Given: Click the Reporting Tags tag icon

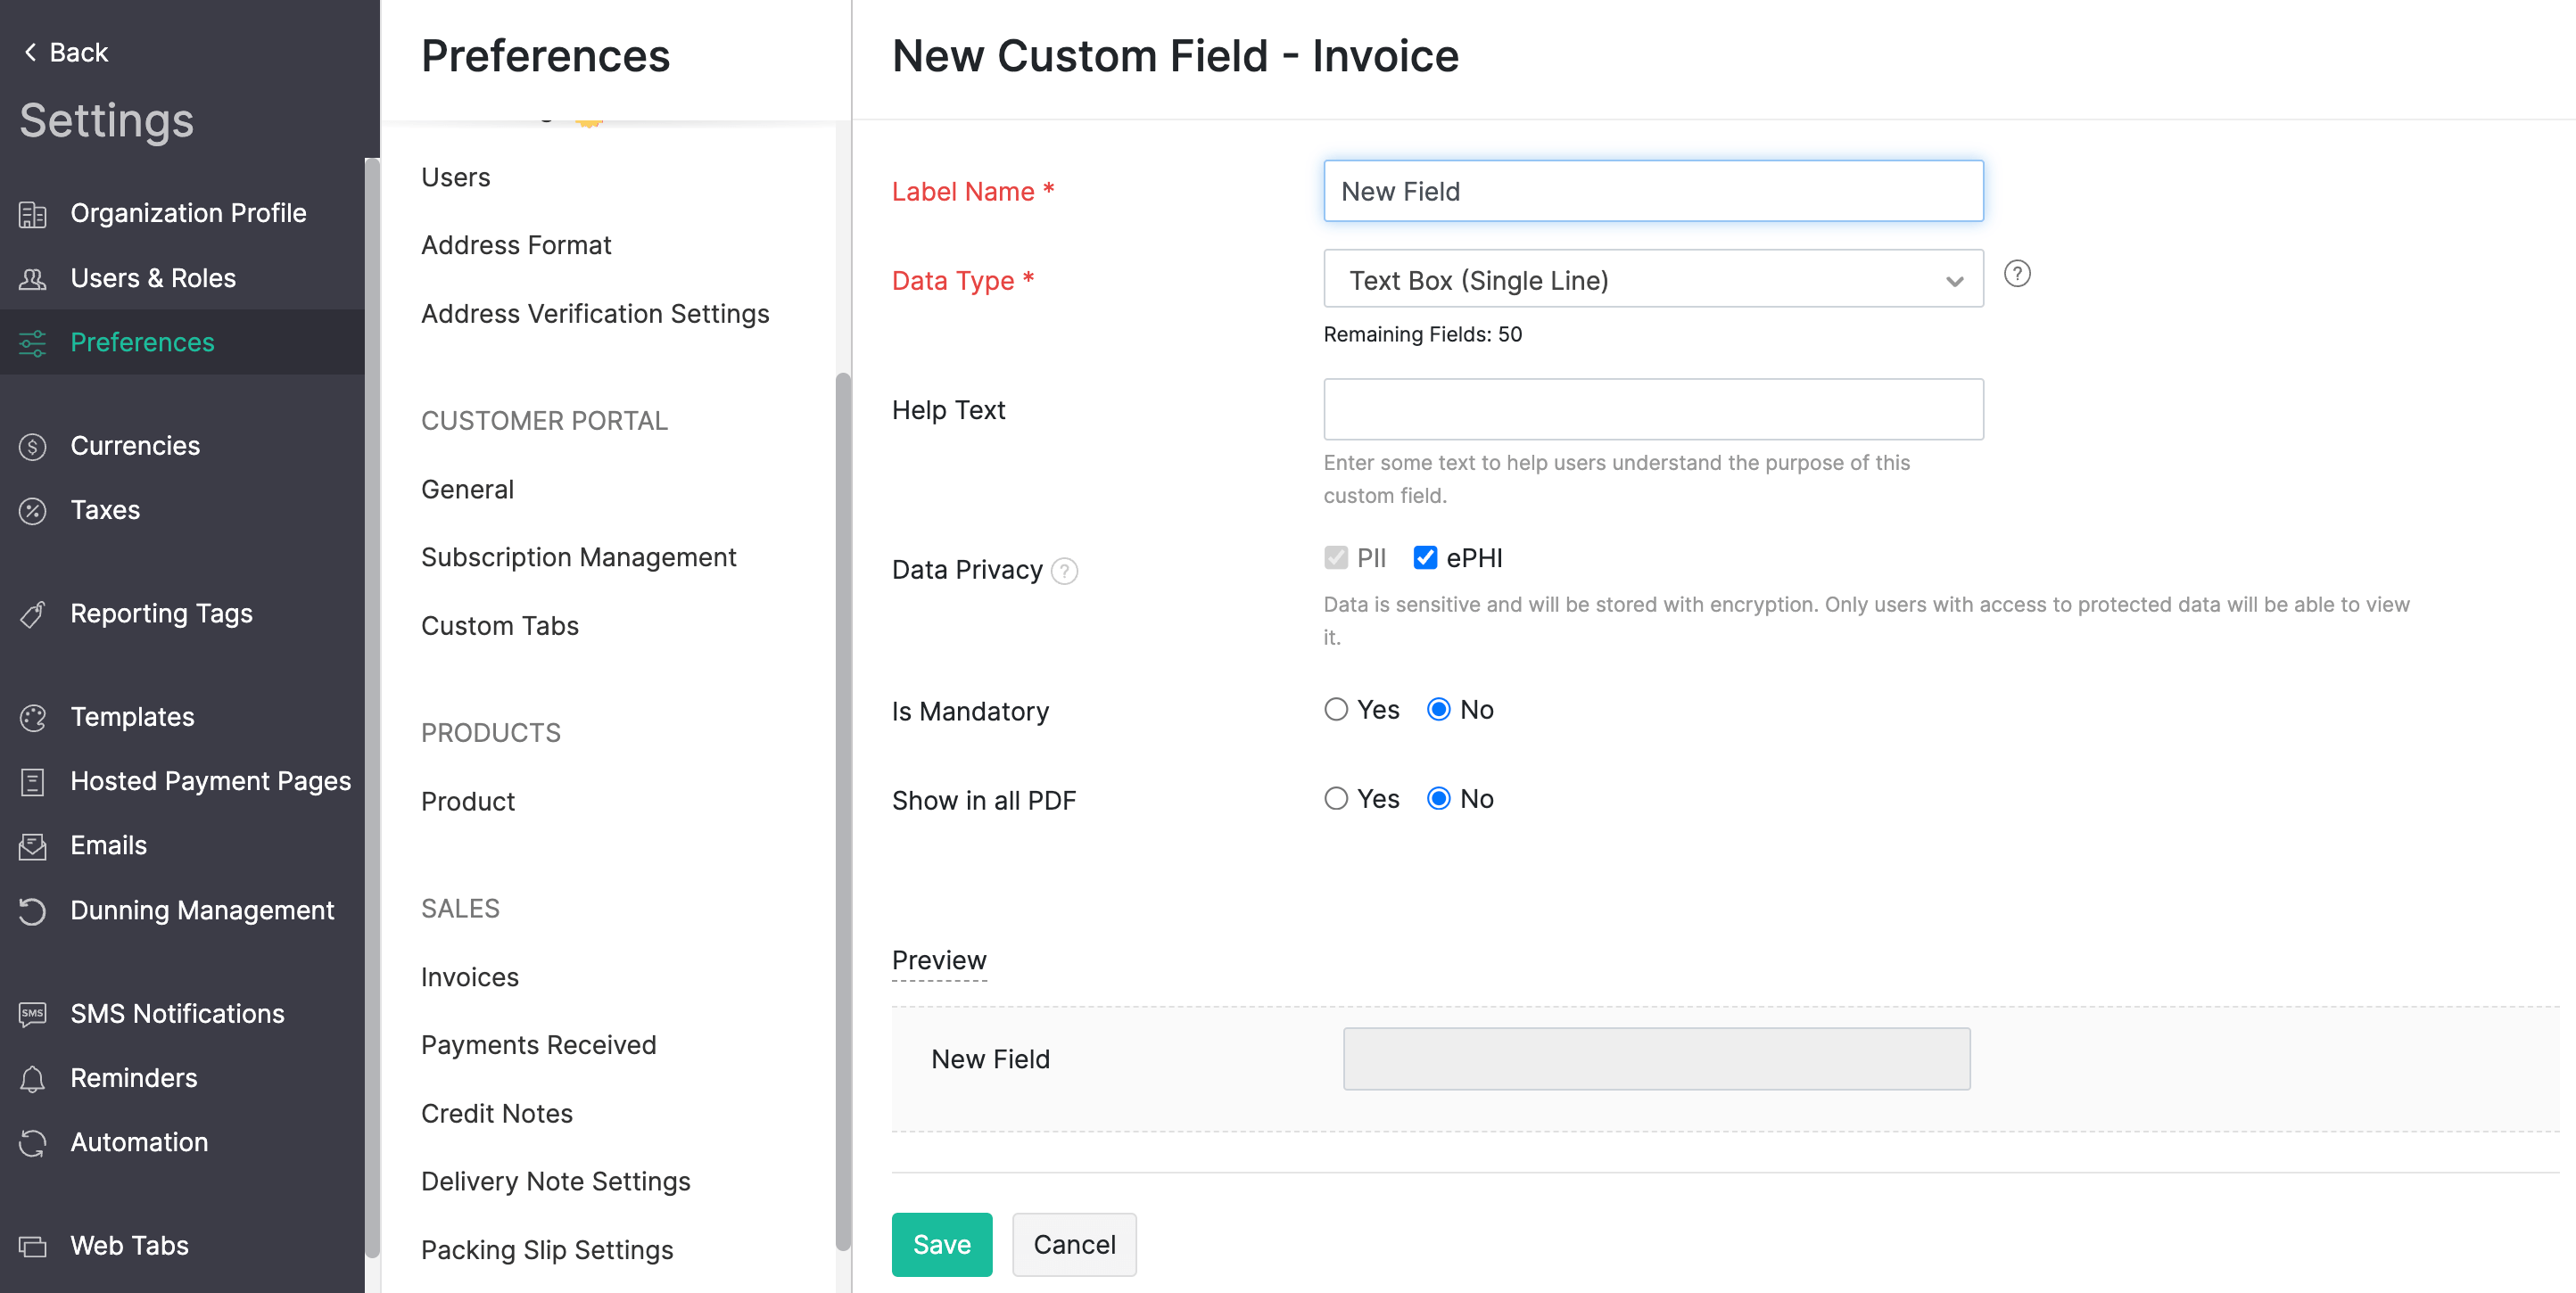Looking at the screenshot, I should 32,614.
